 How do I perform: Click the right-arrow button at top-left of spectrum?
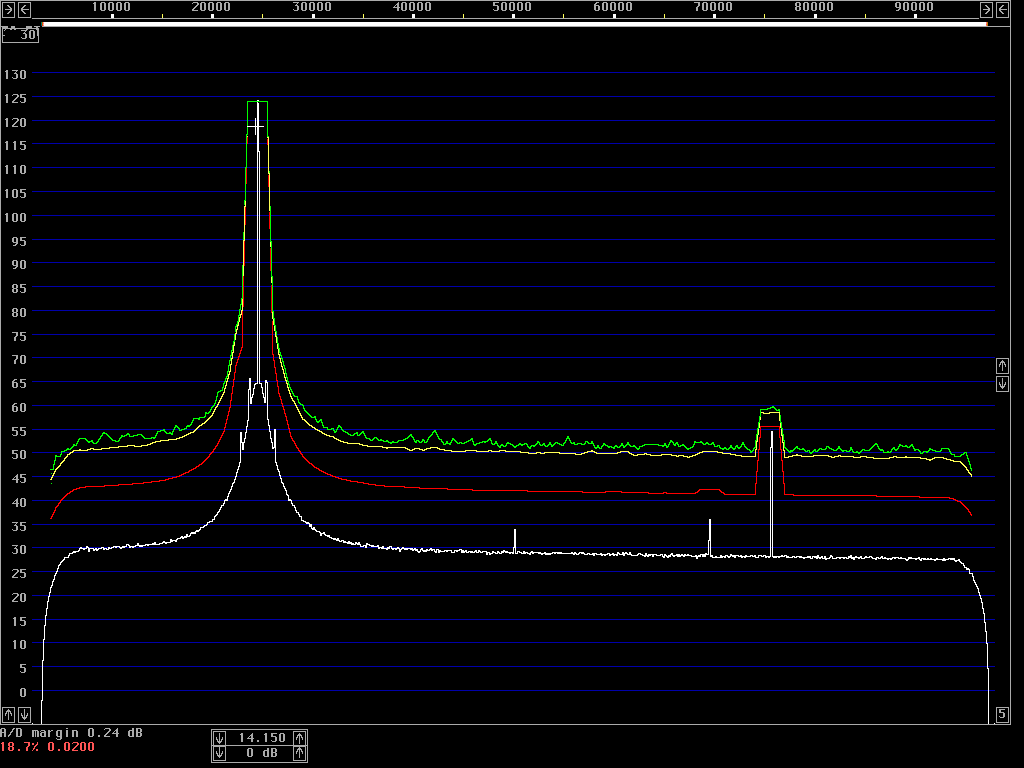pyautogui.click(x=8, y=9)
